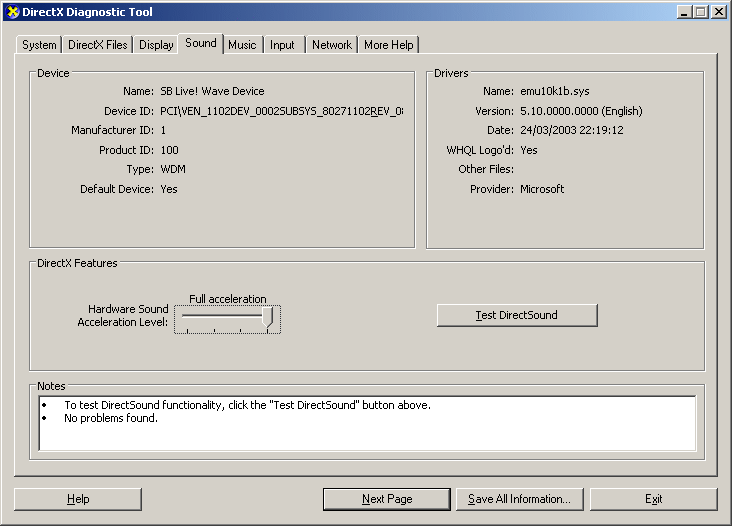
Task: Click Default Device value Yes
Action: [169, 189]
